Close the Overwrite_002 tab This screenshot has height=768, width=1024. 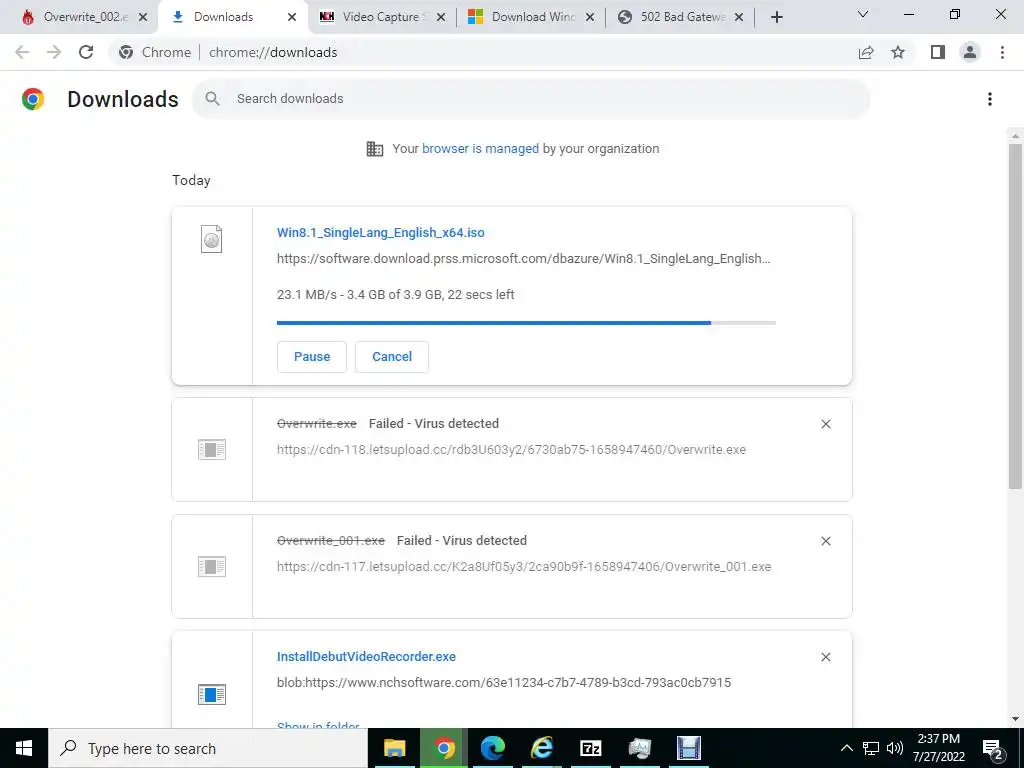tap(143, 17)
